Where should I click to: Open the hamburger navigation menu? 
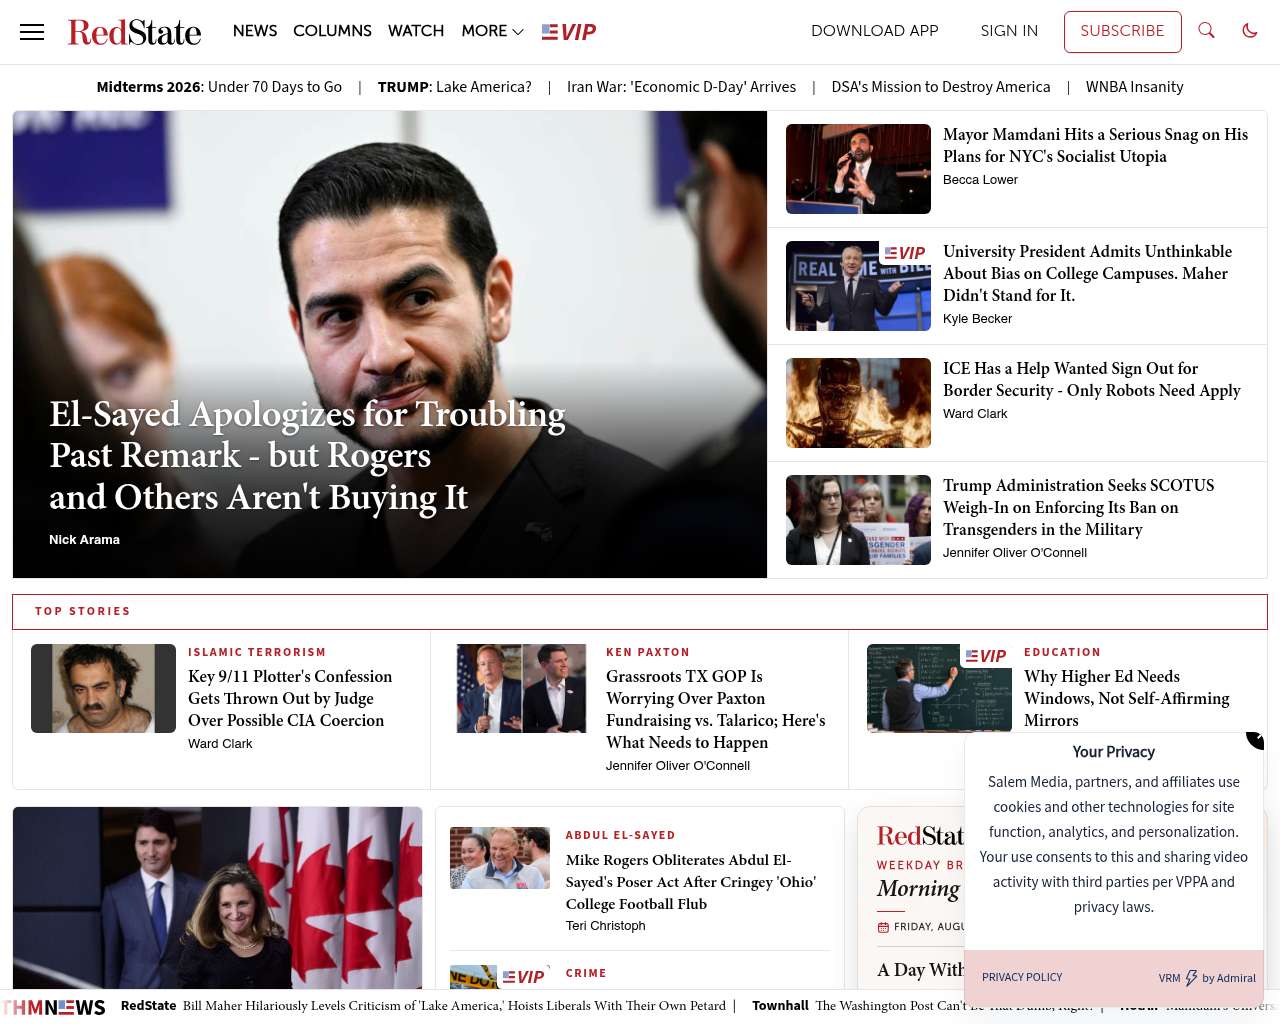pos(32,32)
